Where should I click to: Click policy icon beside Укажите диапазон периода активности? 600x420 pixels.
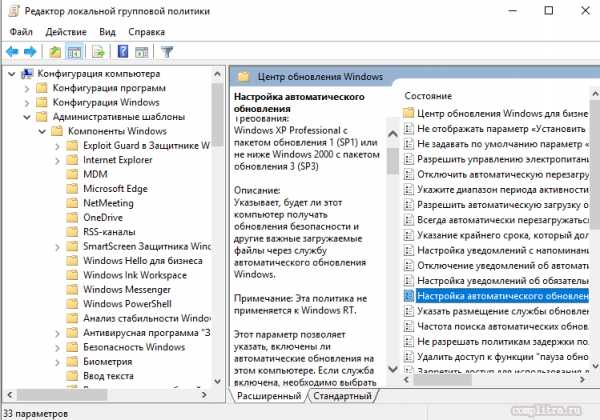[409, 189]
